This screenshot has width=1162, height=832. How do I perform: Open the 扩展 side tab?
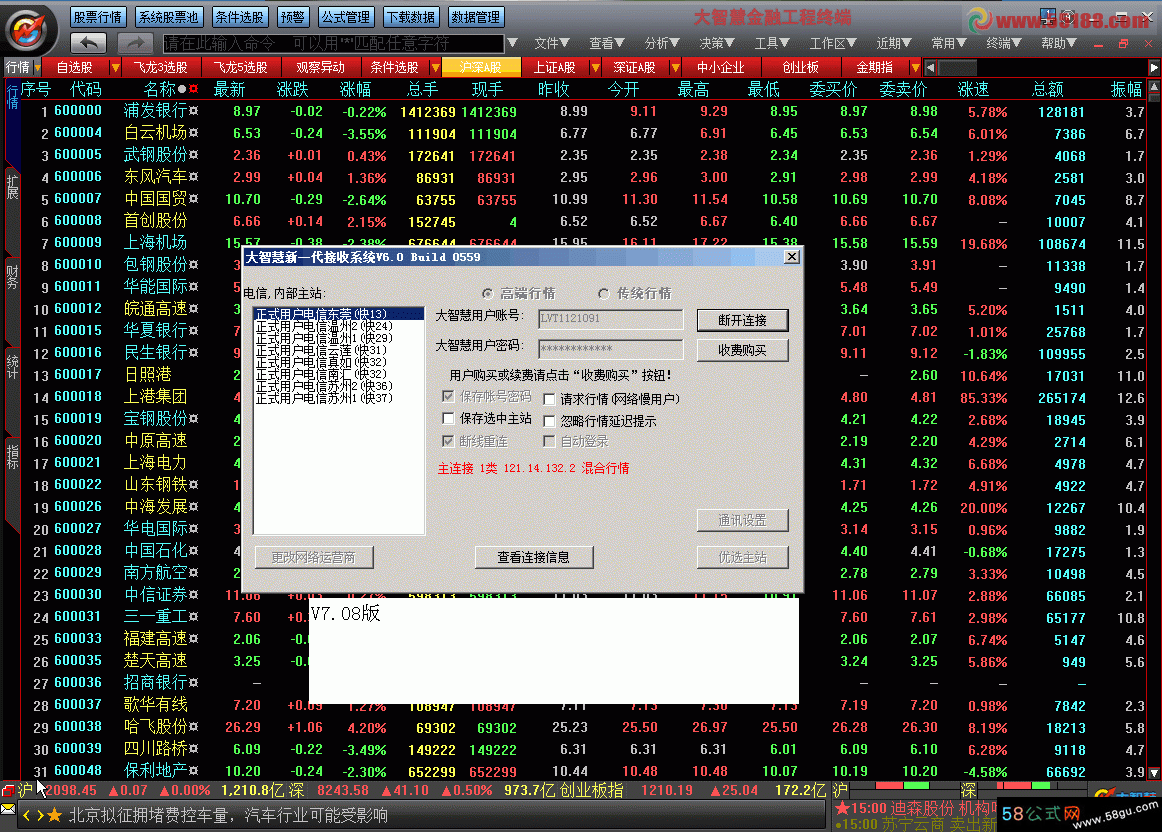pyautogui.click(x=12, y=187)
